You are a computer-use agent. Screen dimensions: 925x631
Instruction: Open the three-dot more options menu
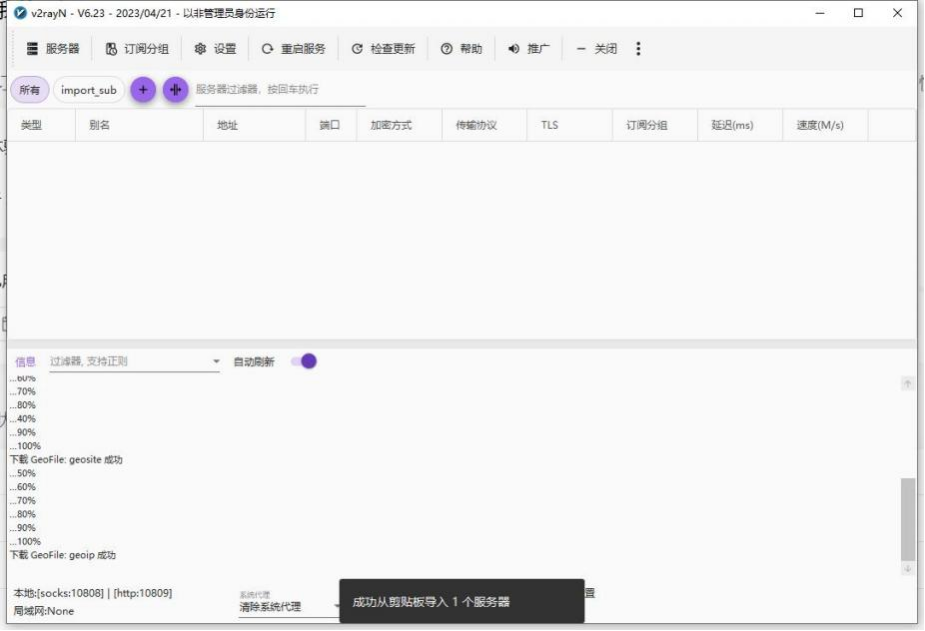coord(638,49)
